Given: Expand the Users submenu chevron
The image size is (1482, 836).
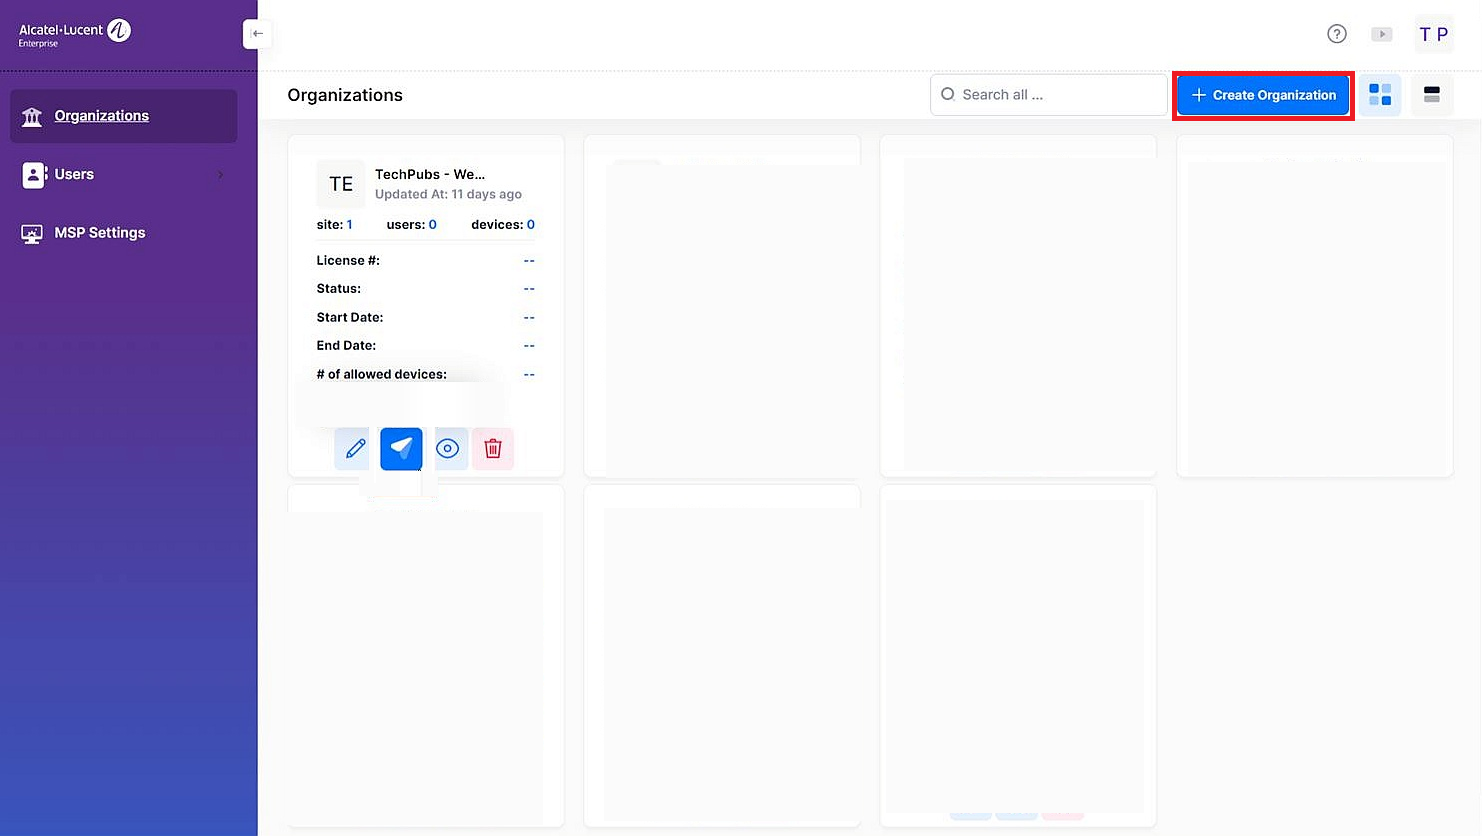Looking at the screenshot, I should point(221,175).
